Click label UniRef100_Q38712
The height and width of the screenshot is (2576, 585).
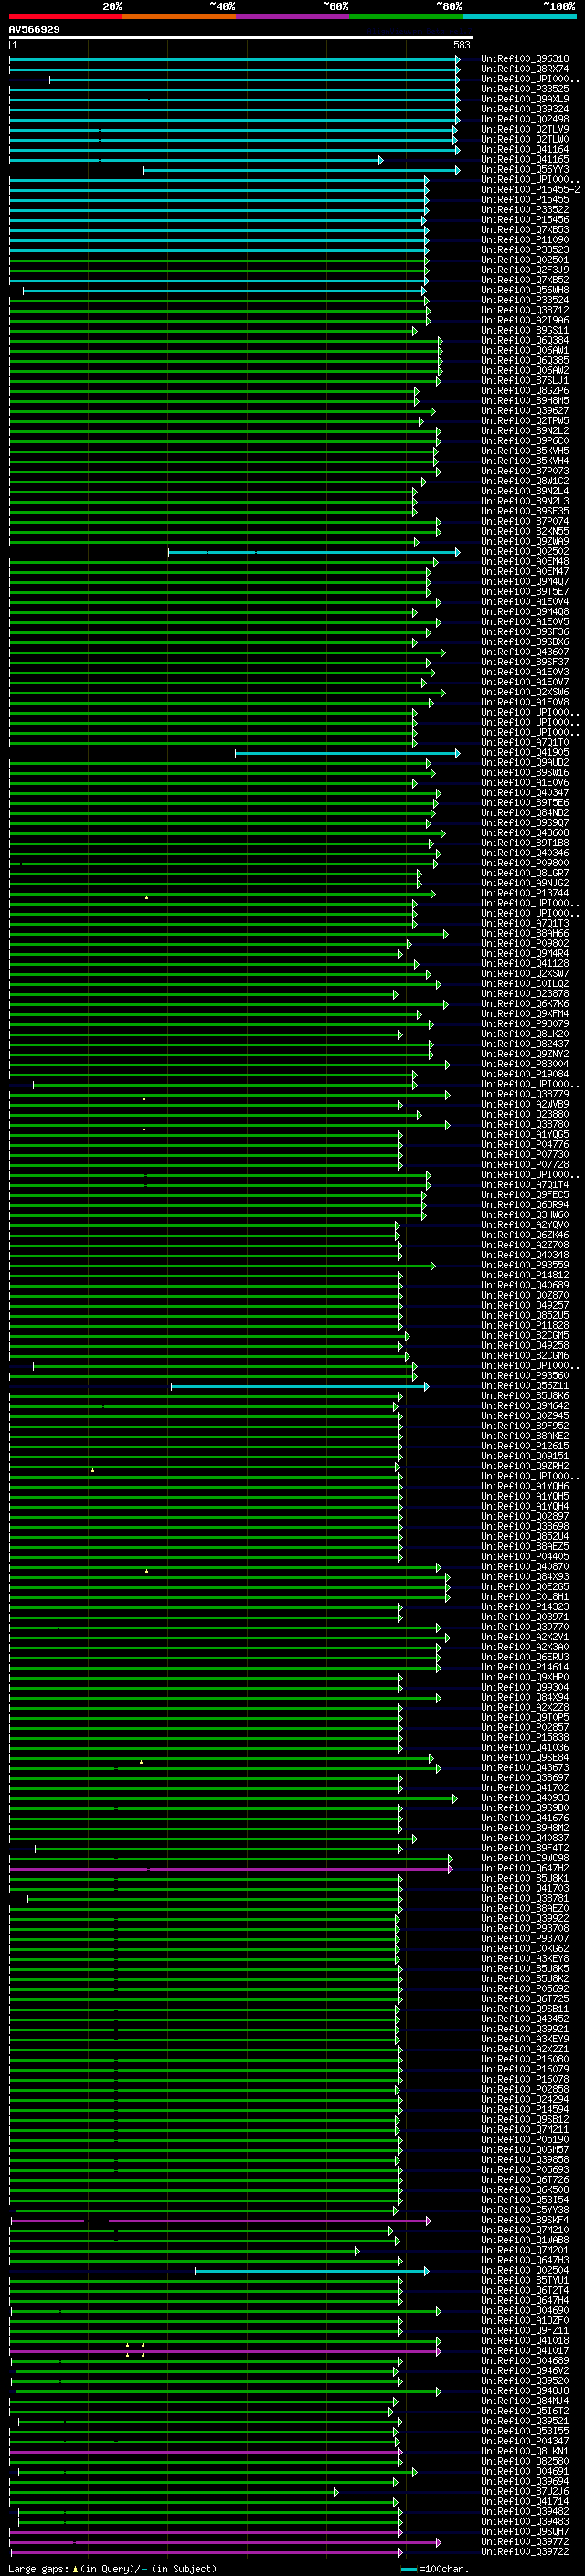525,310
